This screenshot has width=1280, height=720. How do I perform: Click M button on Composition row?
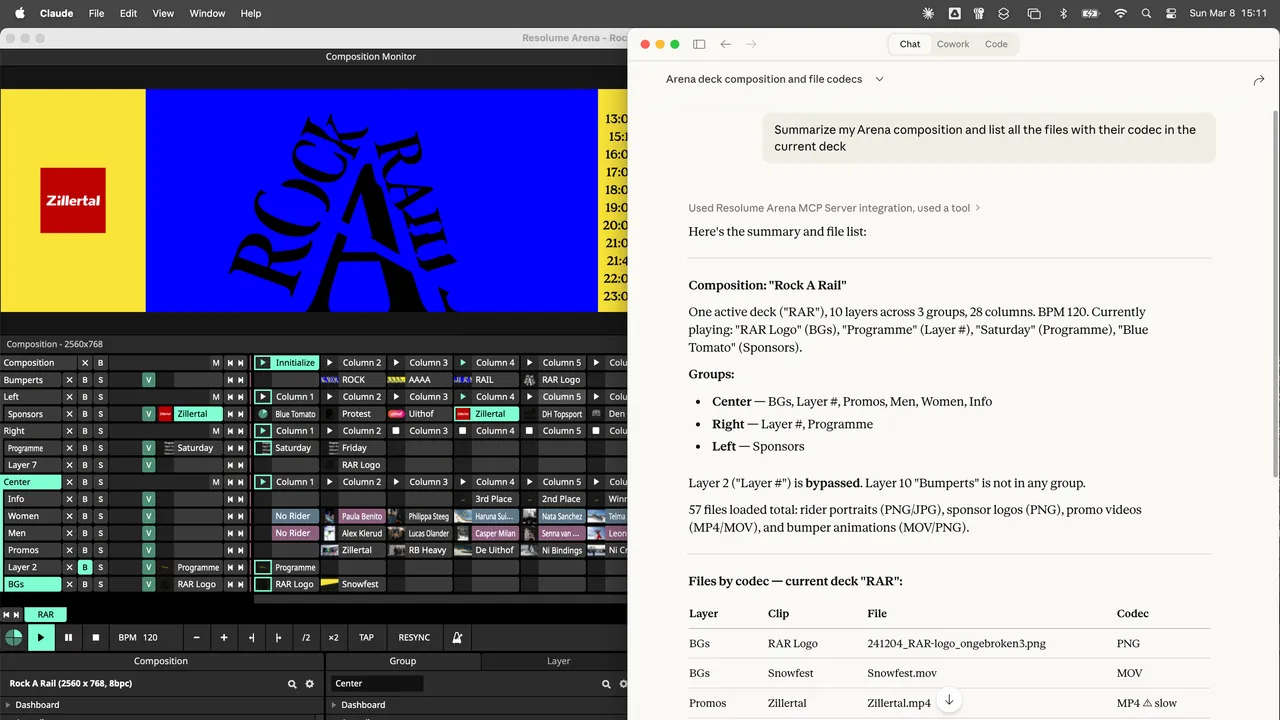point(215,363)
